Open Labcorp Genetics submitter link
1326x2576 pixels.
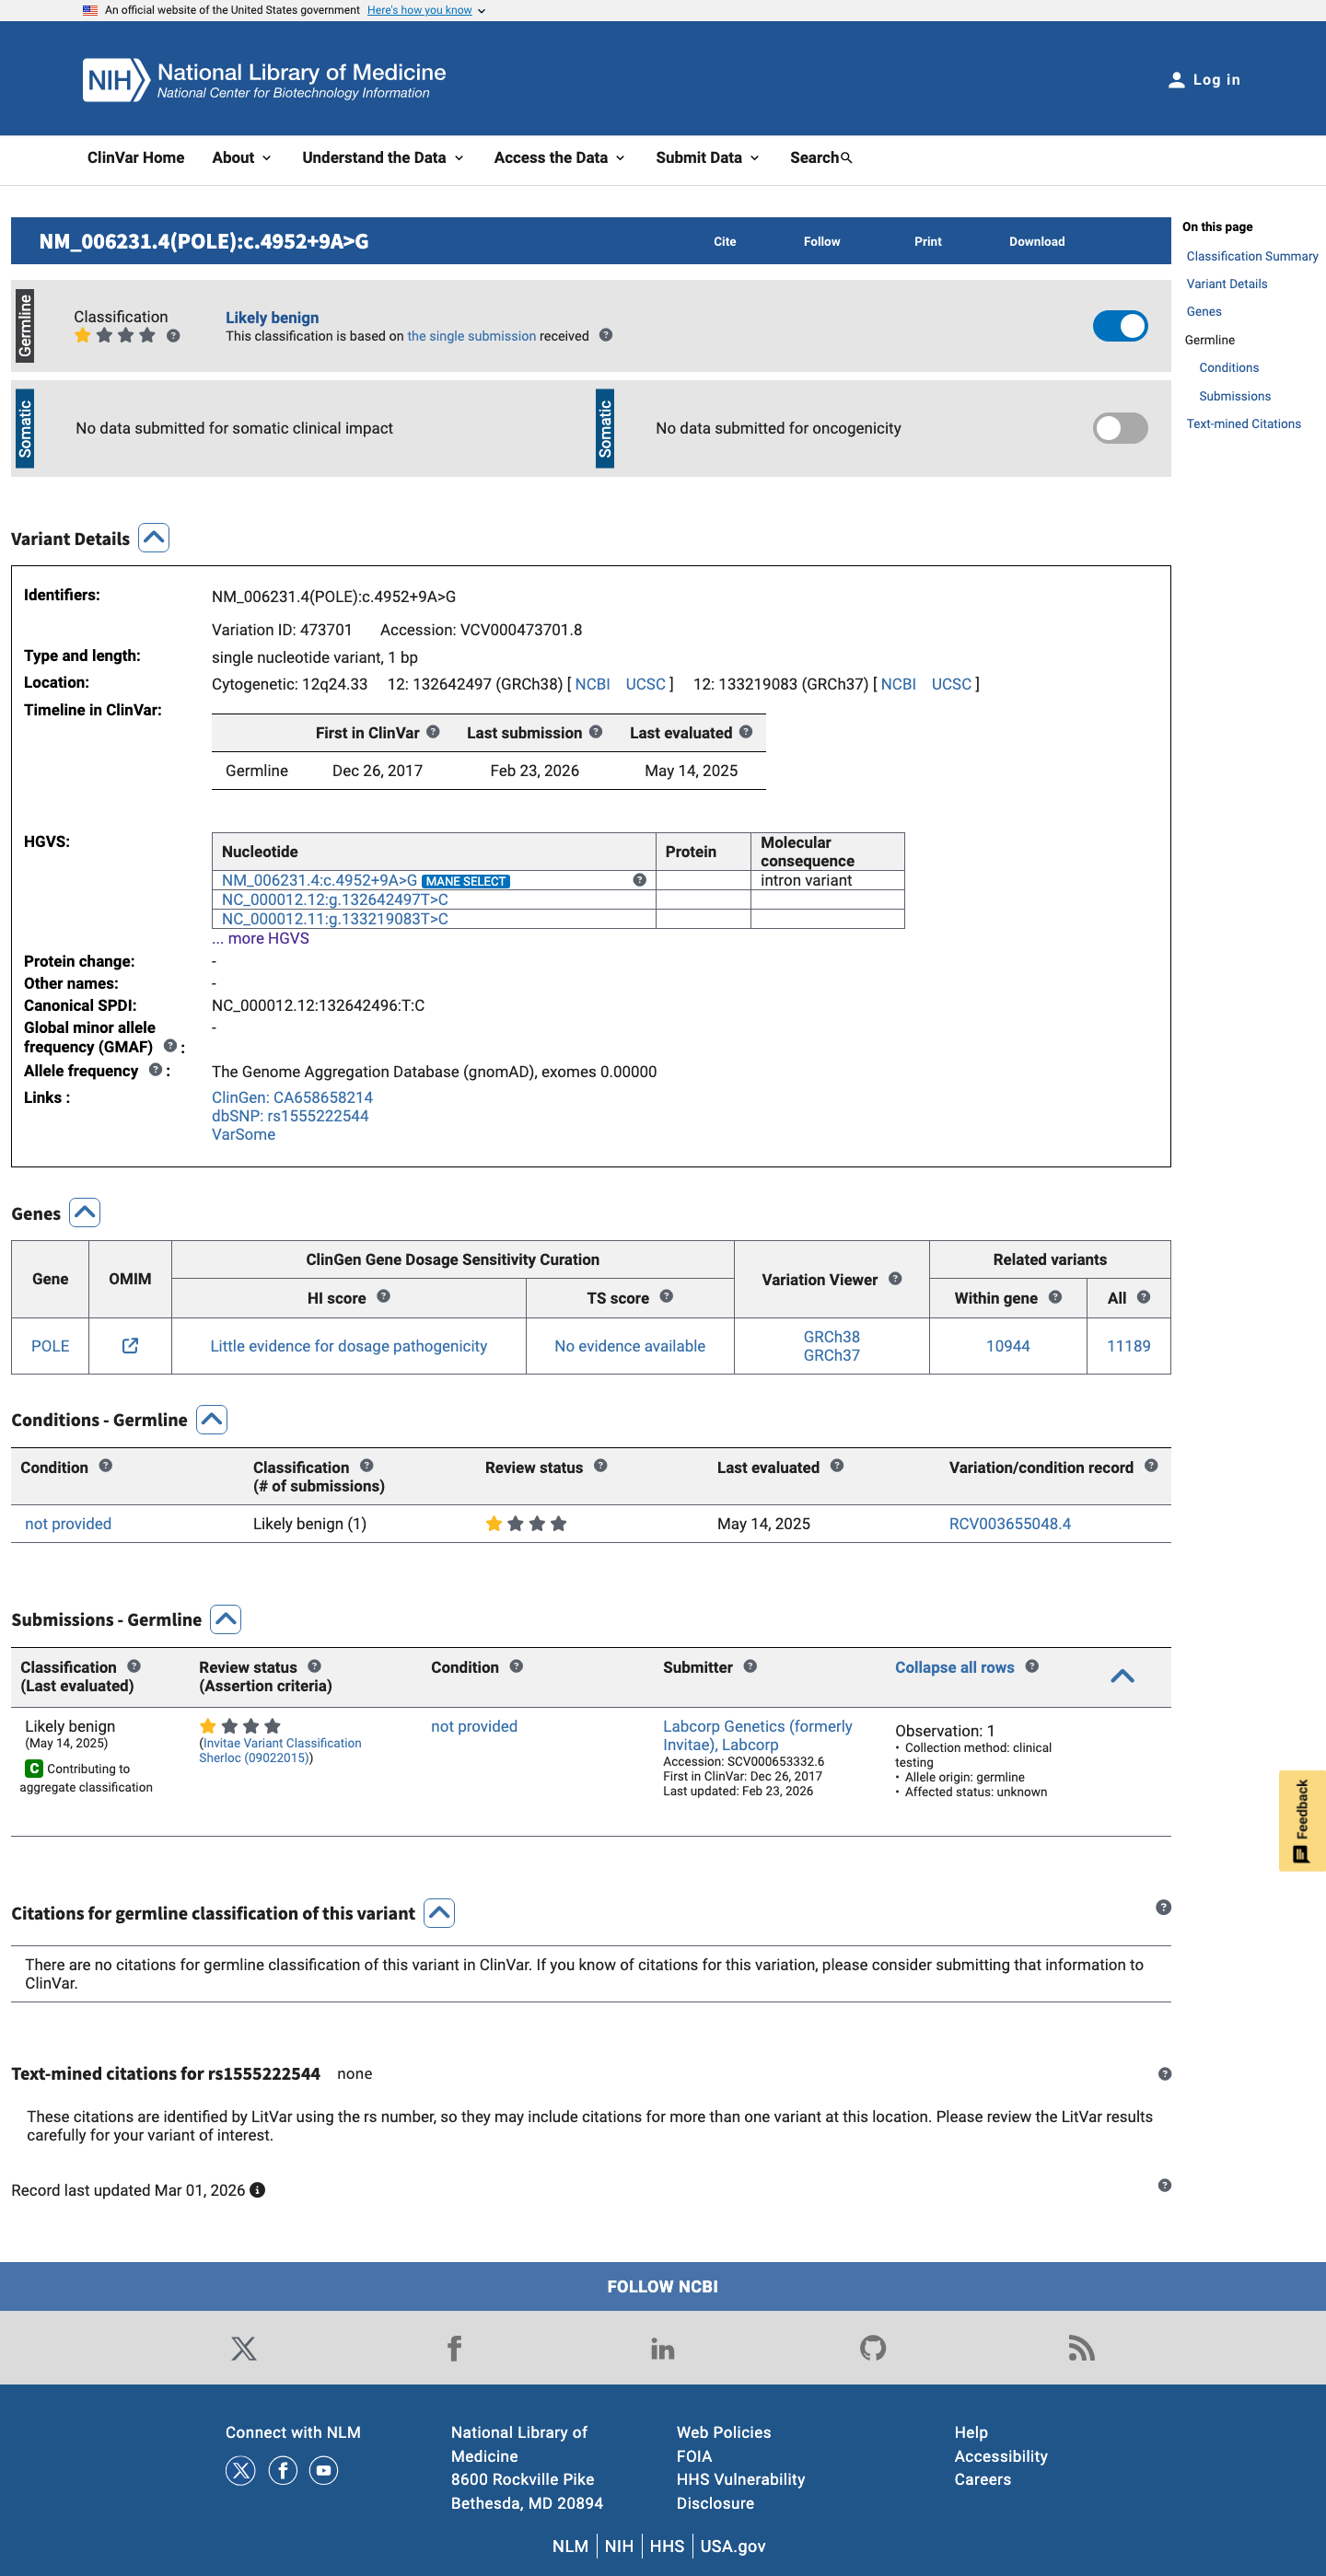point(757,1735)
